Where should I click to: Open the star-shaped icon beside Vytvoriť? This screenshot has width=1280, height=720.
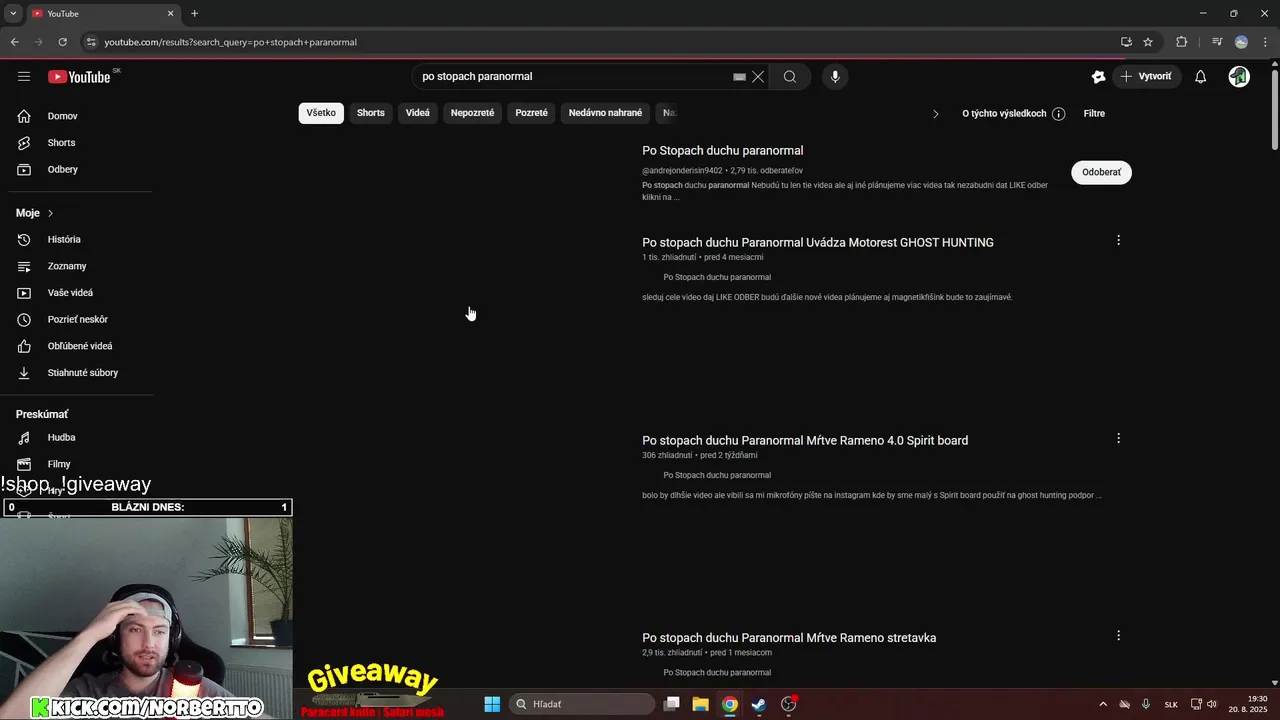click(1099, 76)
